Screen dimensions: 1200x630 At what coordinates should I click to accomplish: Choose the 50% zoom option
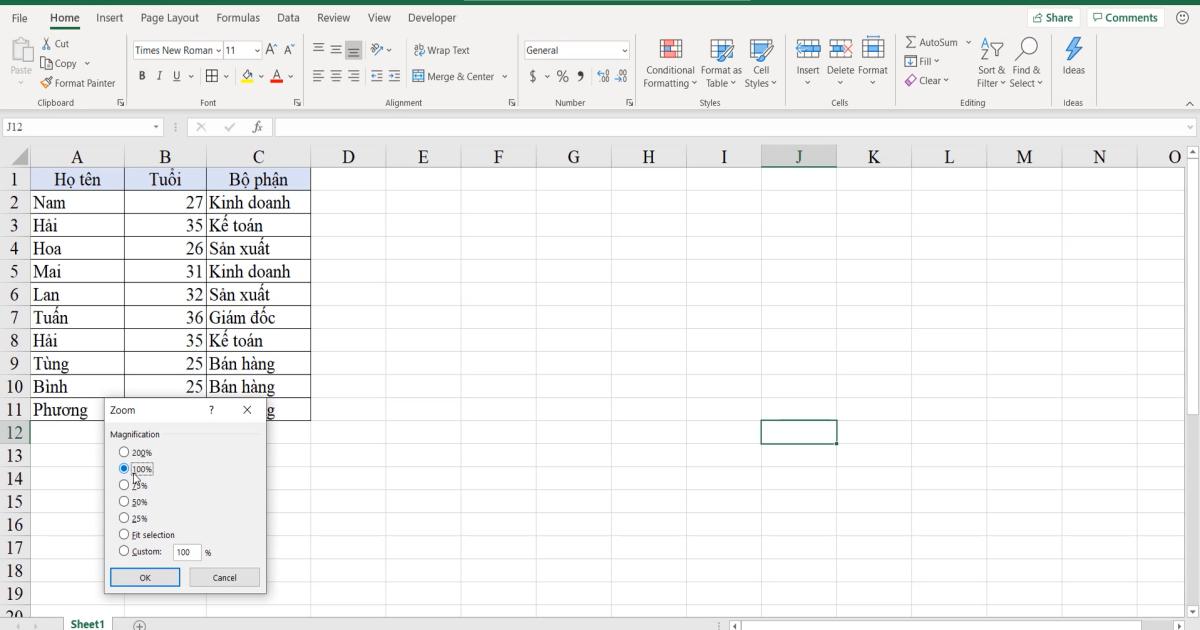click(x=125, y=501)
